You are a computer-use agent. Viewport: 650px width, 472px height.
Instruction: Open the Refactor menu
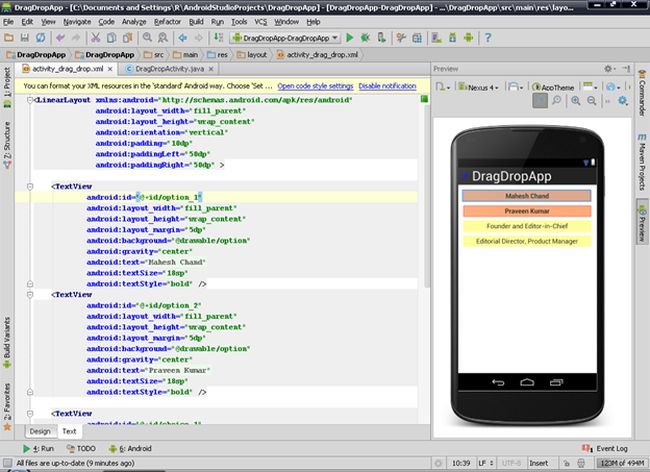[x=170, y=20]
